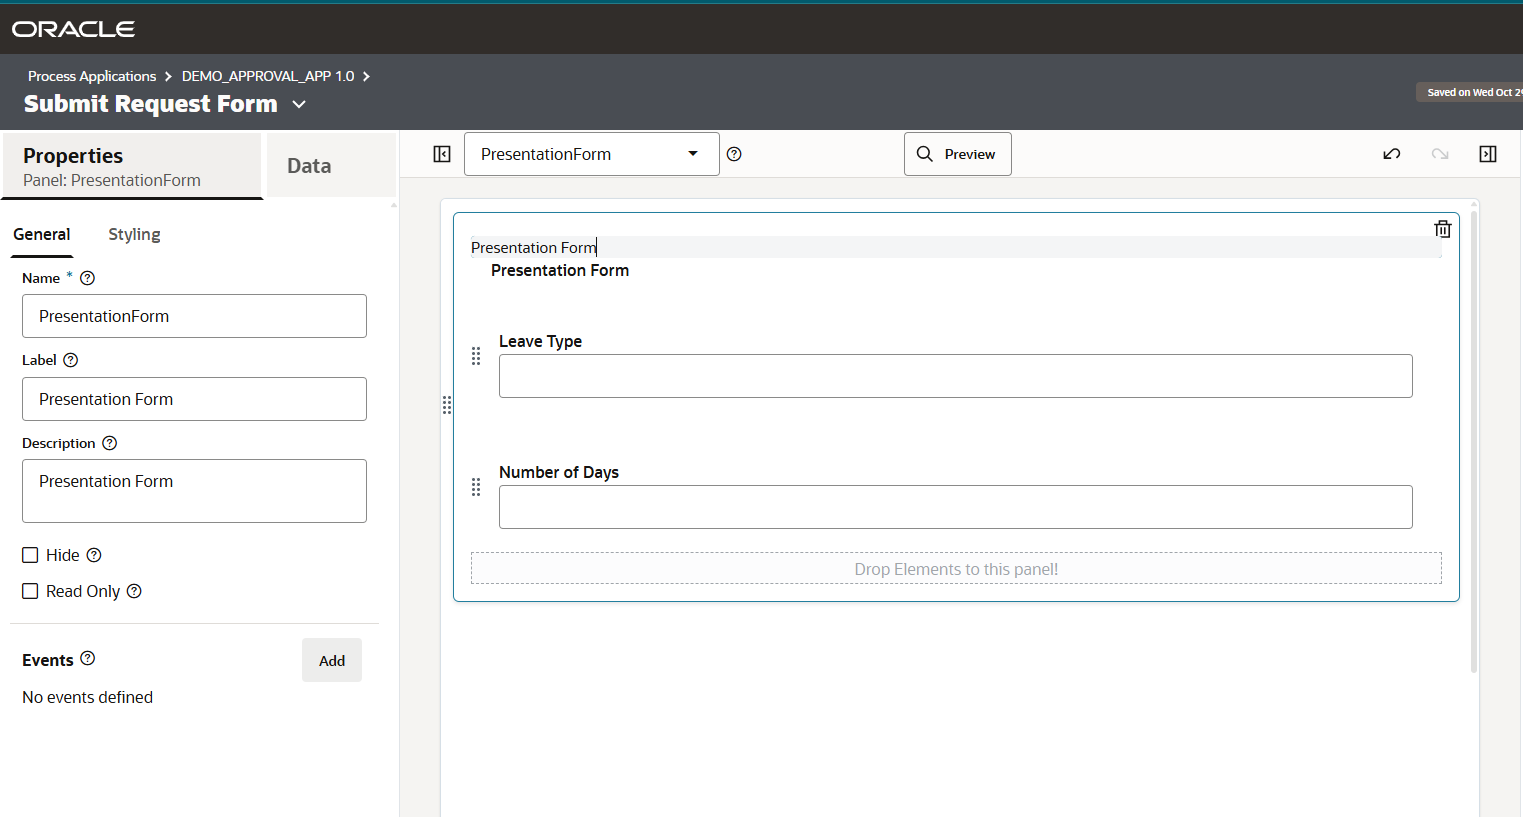The image size is (1523, 817).
Task: Expand the Submit Request Form title chevron
Action: 299,105
